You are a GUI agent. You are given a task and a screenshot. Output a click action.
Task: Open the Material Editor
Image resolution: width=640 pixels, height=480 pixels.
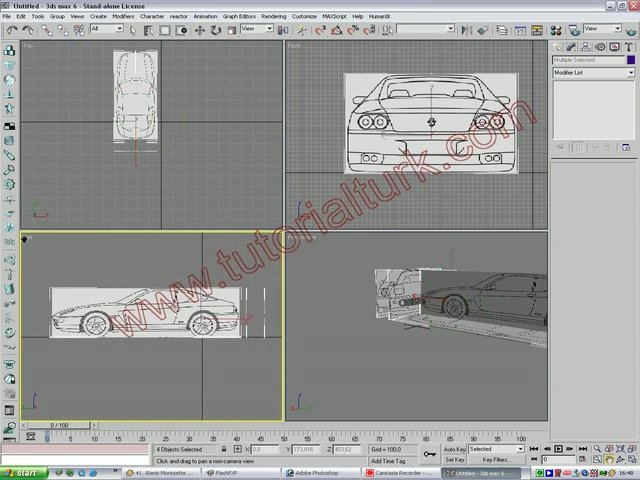click(x=556, y=30)
